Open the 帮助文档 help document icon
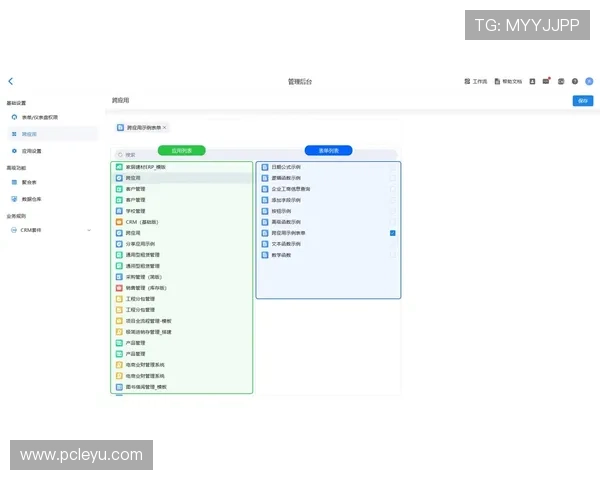This screenshot has height=480, width=600. point(497,81)
